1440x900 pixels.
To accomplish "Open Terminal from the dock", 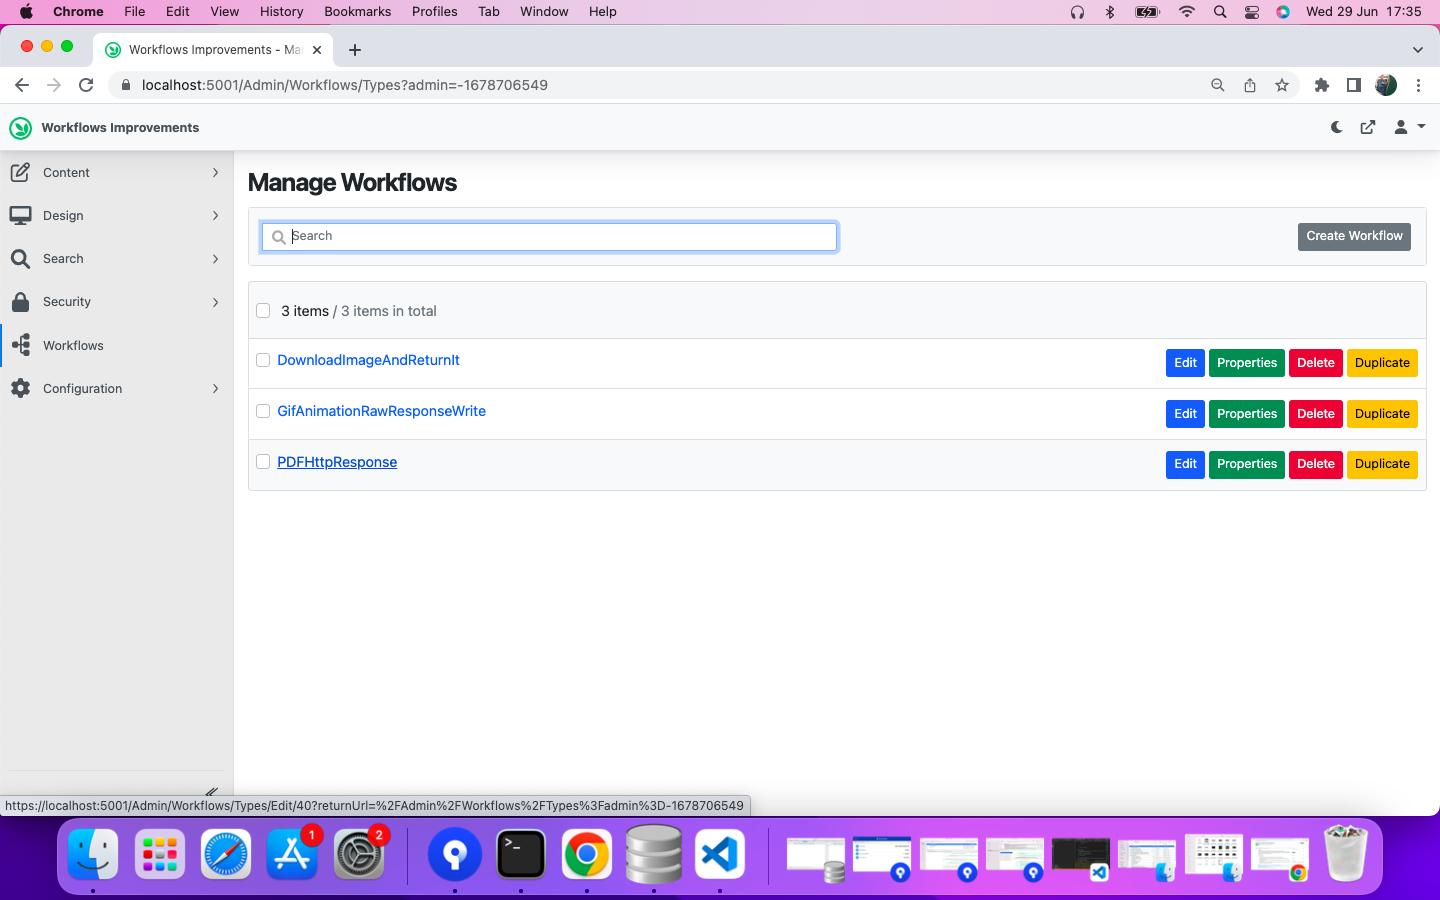I will pos(521,855).
